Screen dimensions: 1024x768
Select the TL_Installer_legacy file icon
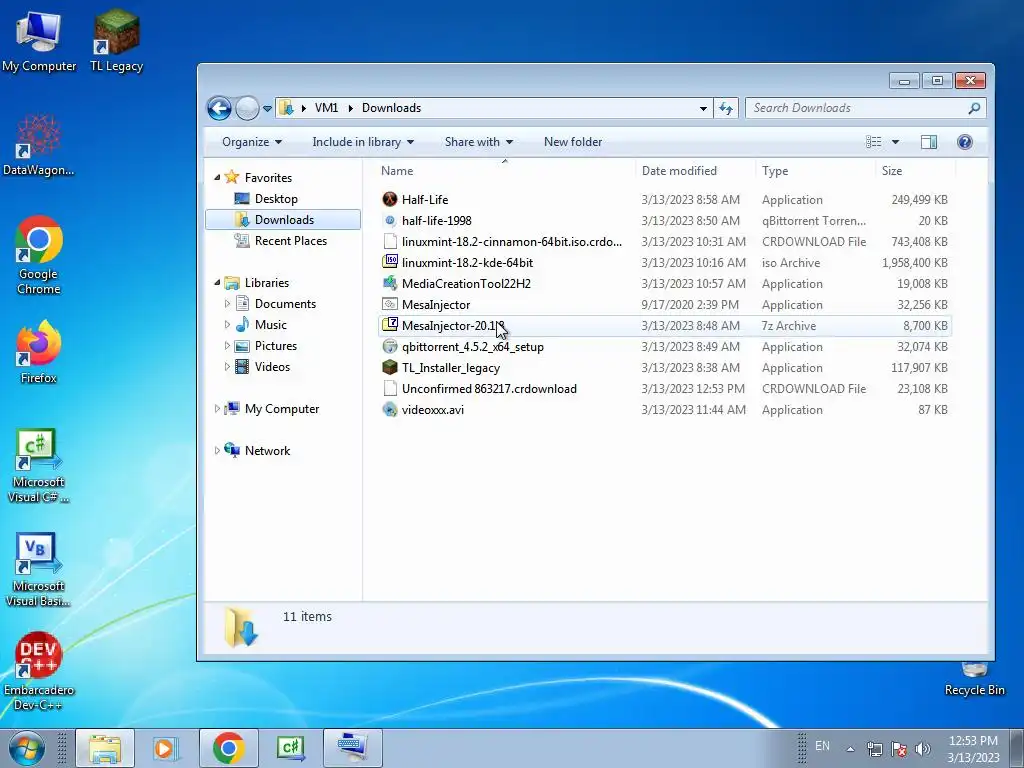click(x=390, y=367)
